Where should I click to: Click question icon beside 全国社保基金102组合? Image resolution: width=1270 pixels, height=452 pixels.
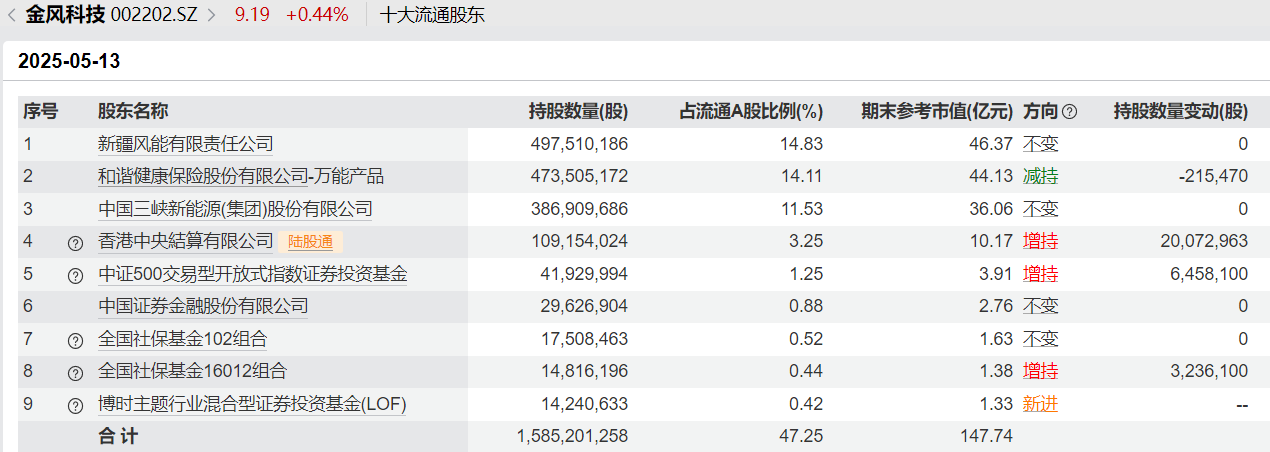(75, 340)
